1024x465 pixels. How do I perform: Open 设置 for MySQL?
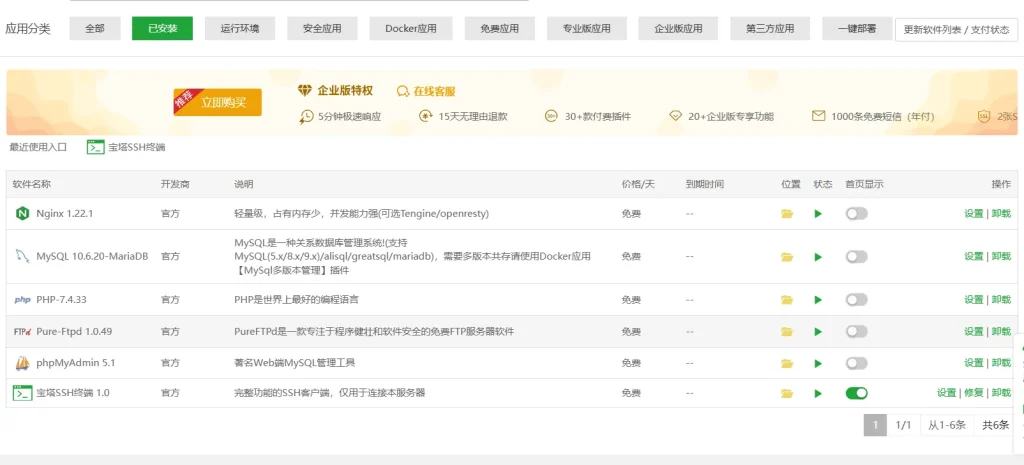tap(973, 257)
